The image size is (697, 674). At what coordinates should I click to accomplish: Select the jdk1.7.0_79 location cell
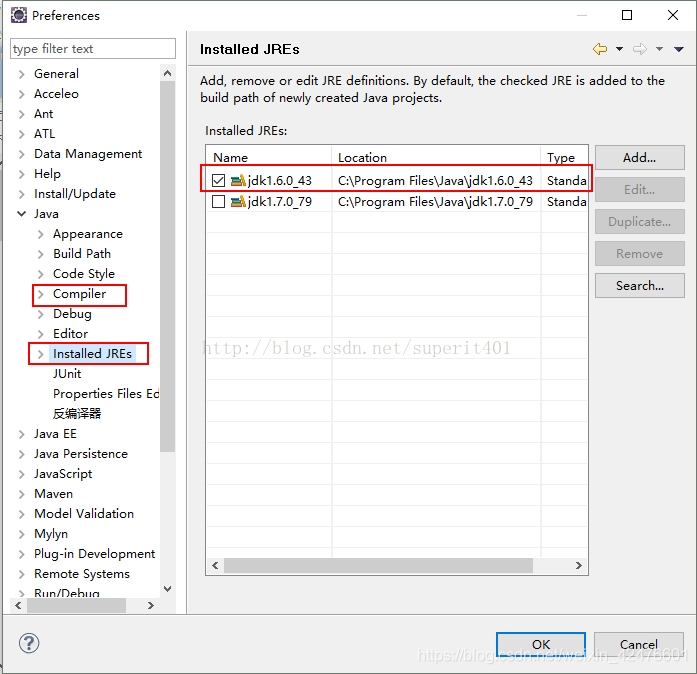point(435,201)
